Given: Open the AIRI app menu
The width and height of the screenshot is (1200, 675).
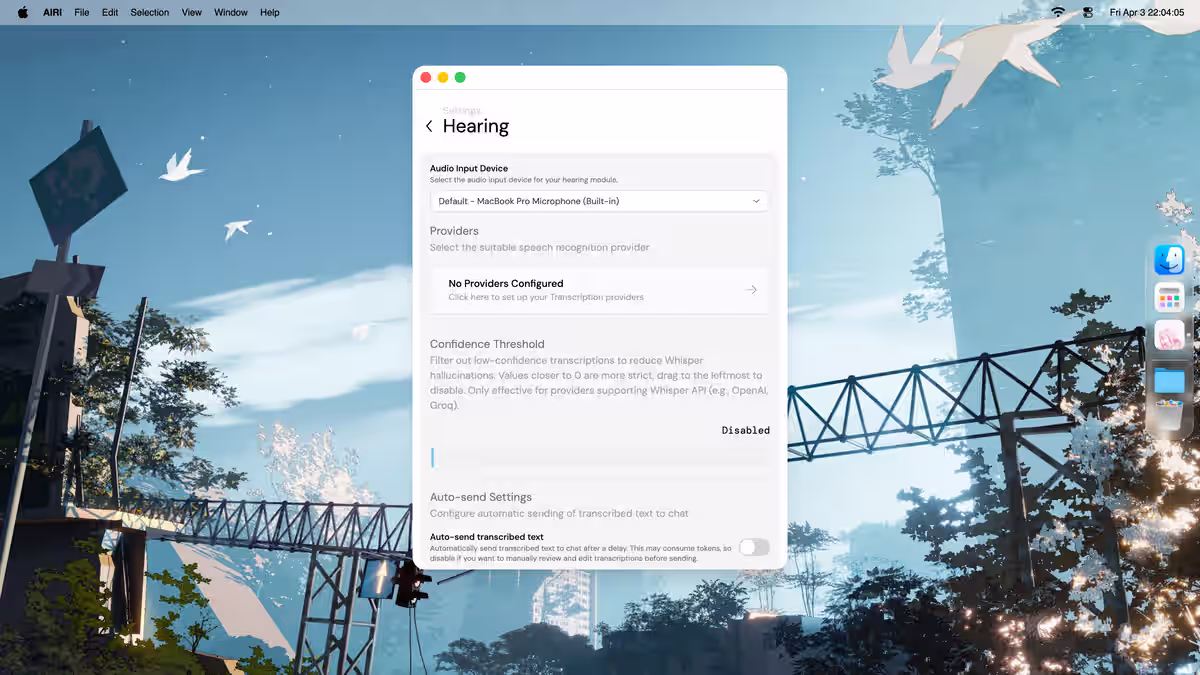Looking at the screenshot, I should [x=52, y=12].
